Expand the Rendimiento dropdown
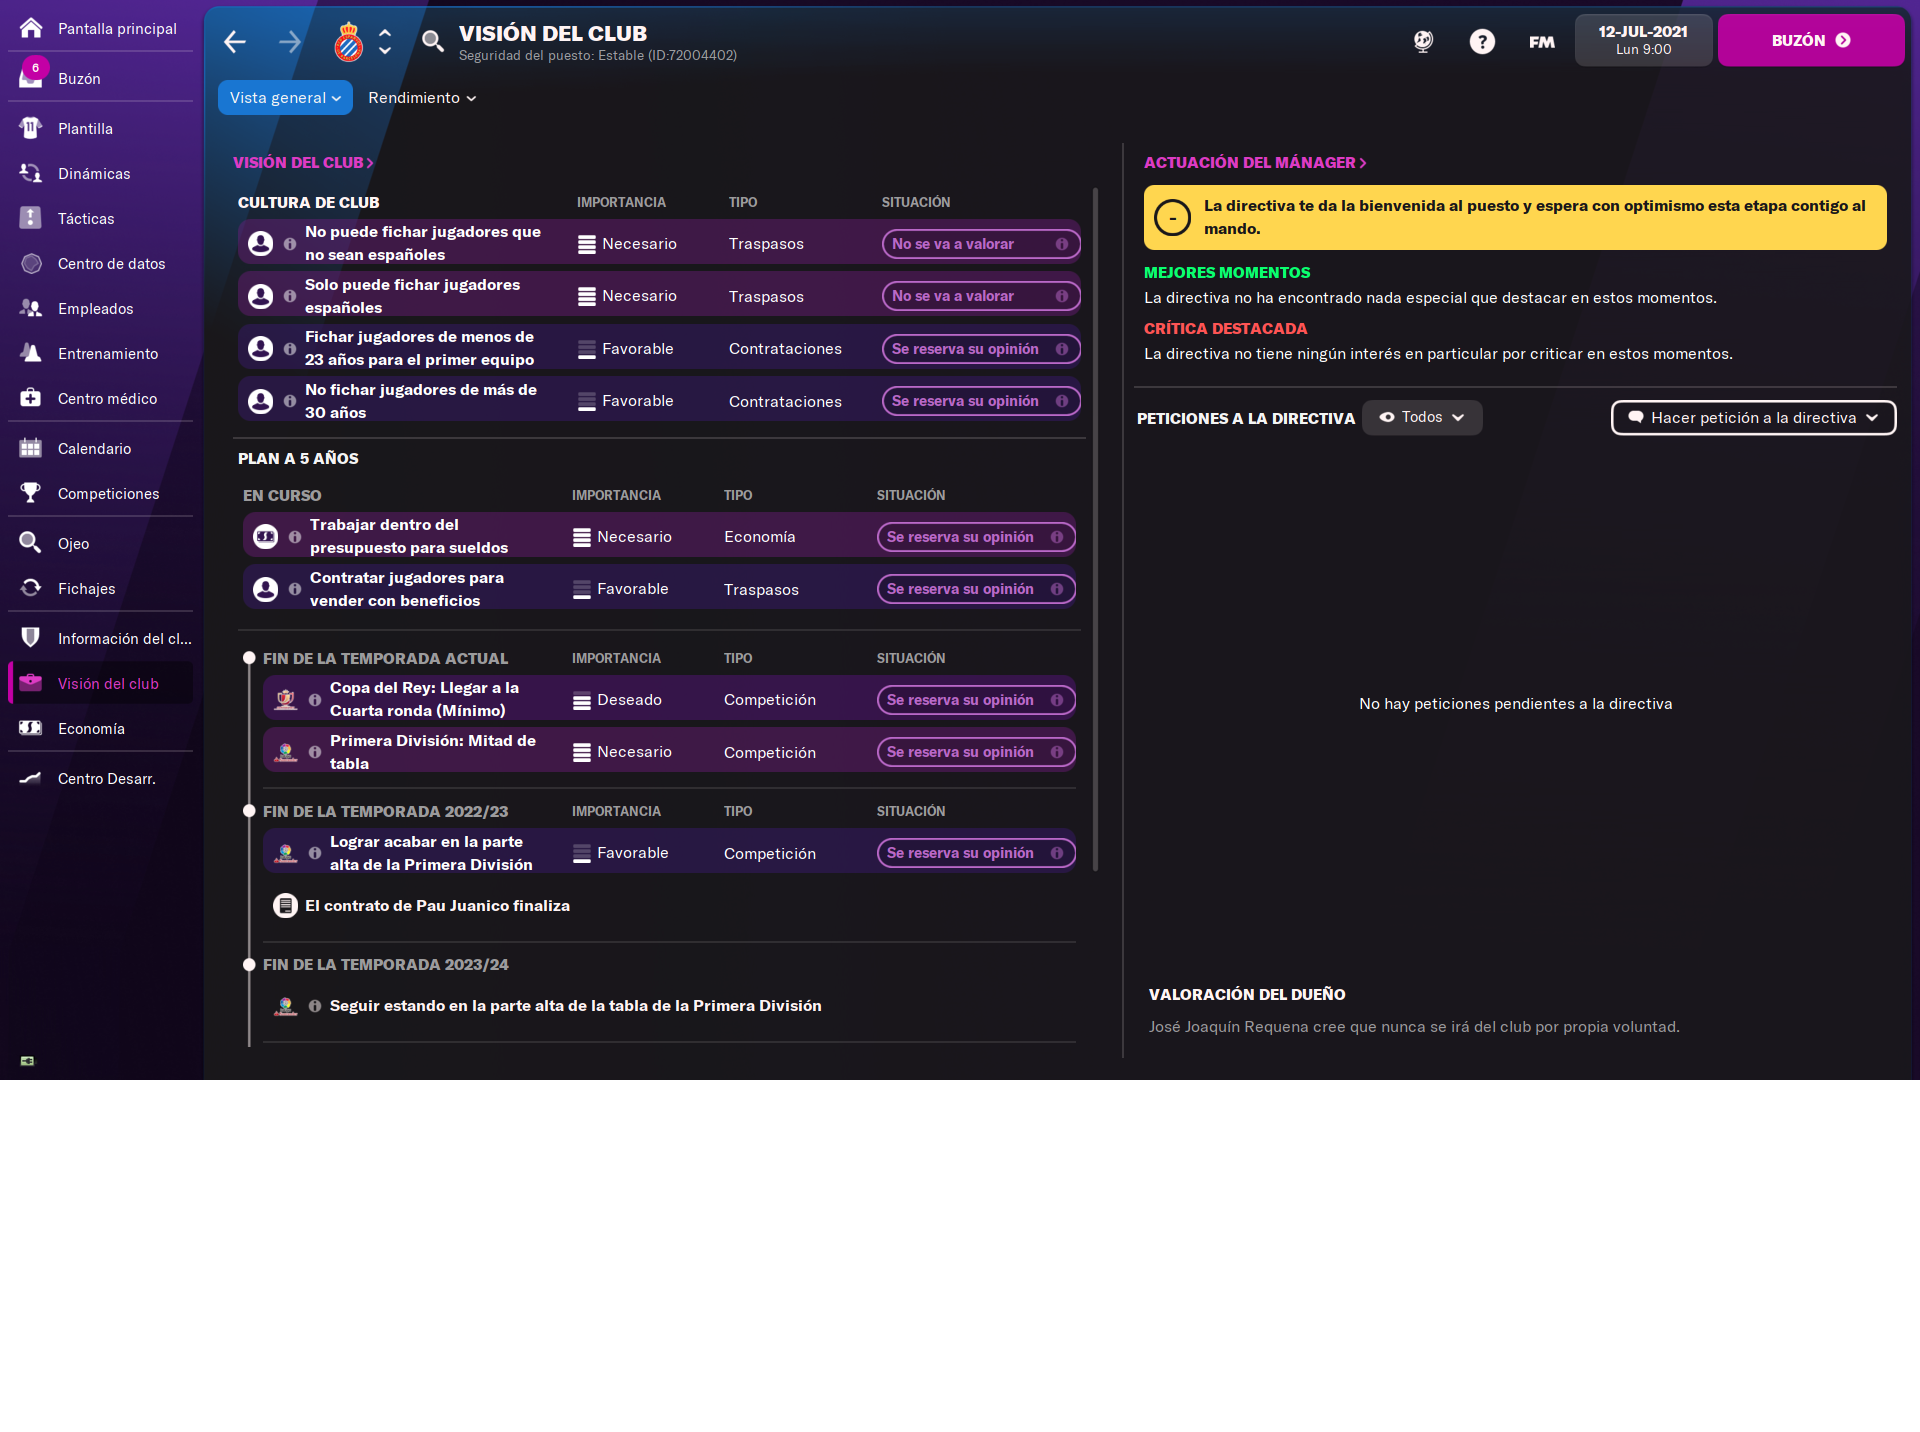This screenshot has width=1920, height=1432. pyautogui.click(x=422, y=97)
